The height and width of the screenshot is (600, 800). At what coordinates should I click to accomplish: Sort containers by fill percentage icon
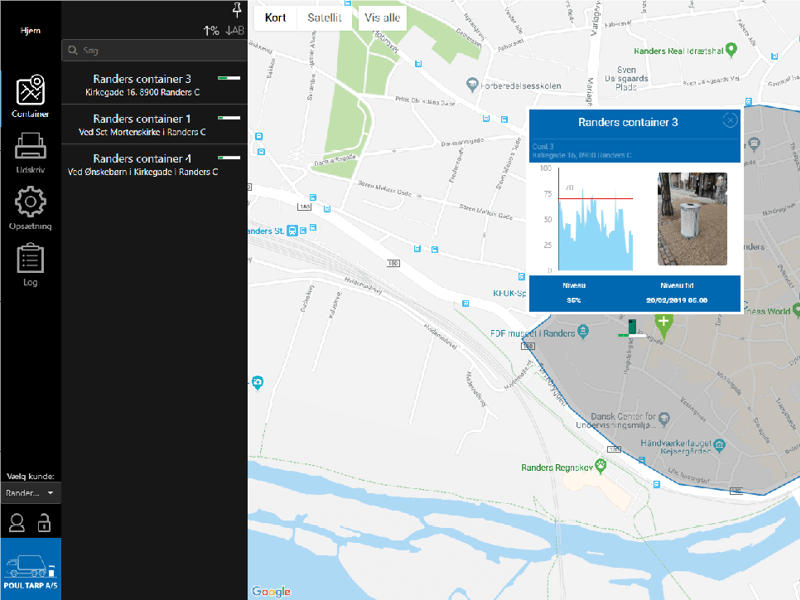pos(210,29)
